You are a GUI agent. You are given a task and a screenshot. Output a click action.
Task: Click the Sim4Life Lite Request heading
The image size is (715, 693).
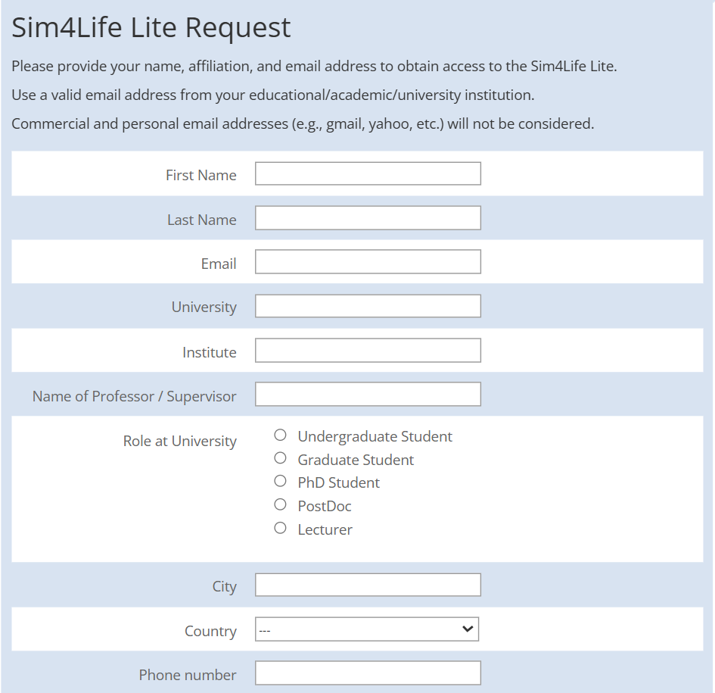coord(151,28)
